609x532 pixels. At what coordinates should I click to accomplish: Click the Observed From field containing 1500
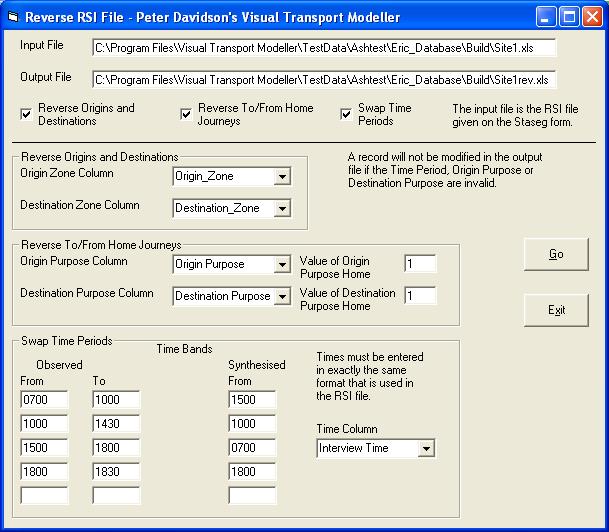coord(44,448)
